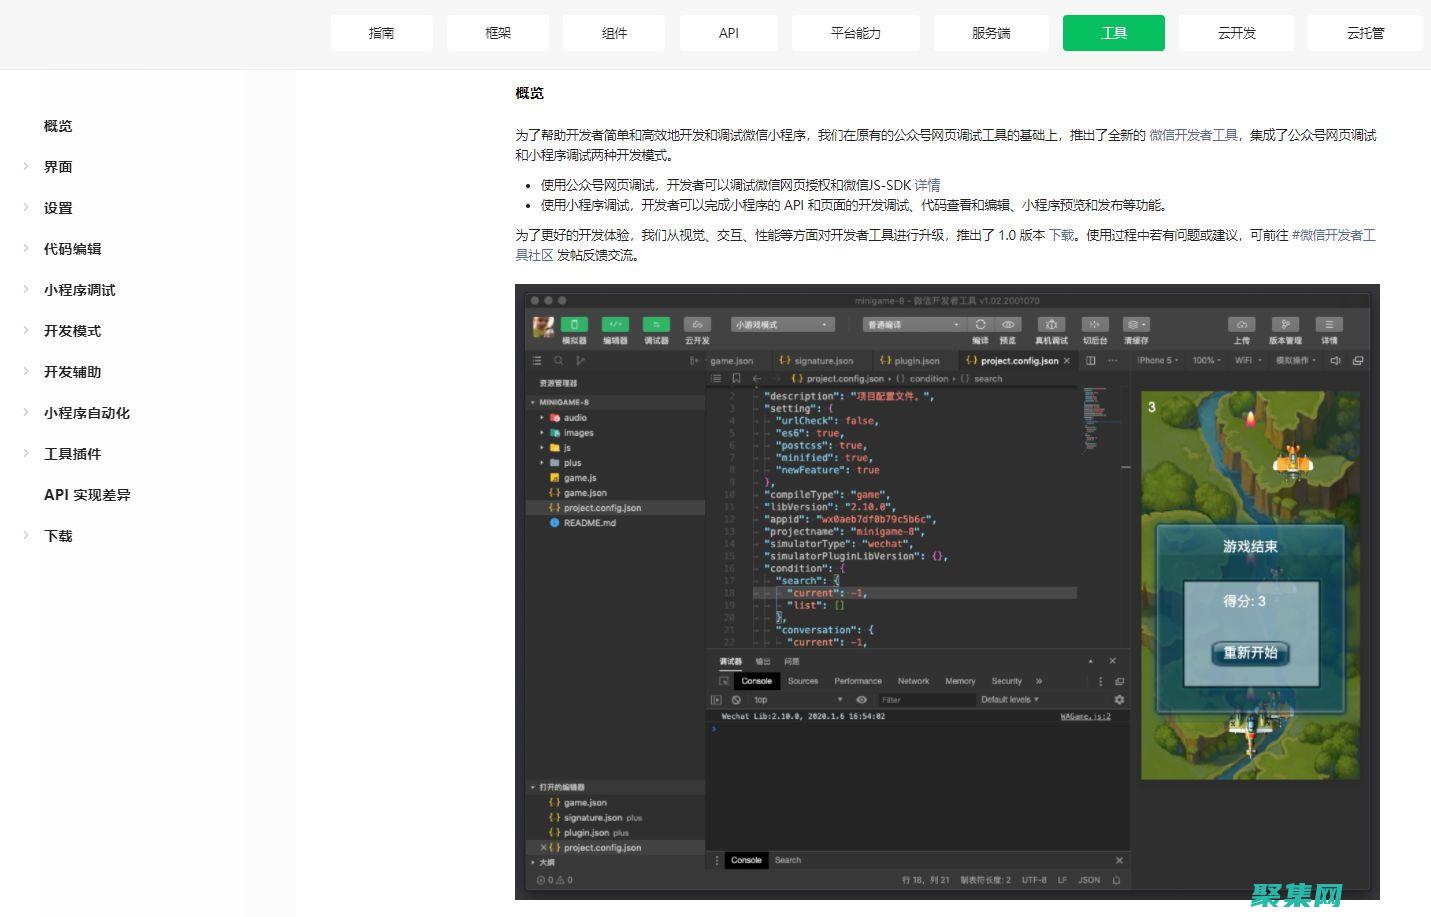Screen dimensions: 1431x917
Task: Open the 微信开发者工具 hyperlink
Action: (x=1196, y=135)
